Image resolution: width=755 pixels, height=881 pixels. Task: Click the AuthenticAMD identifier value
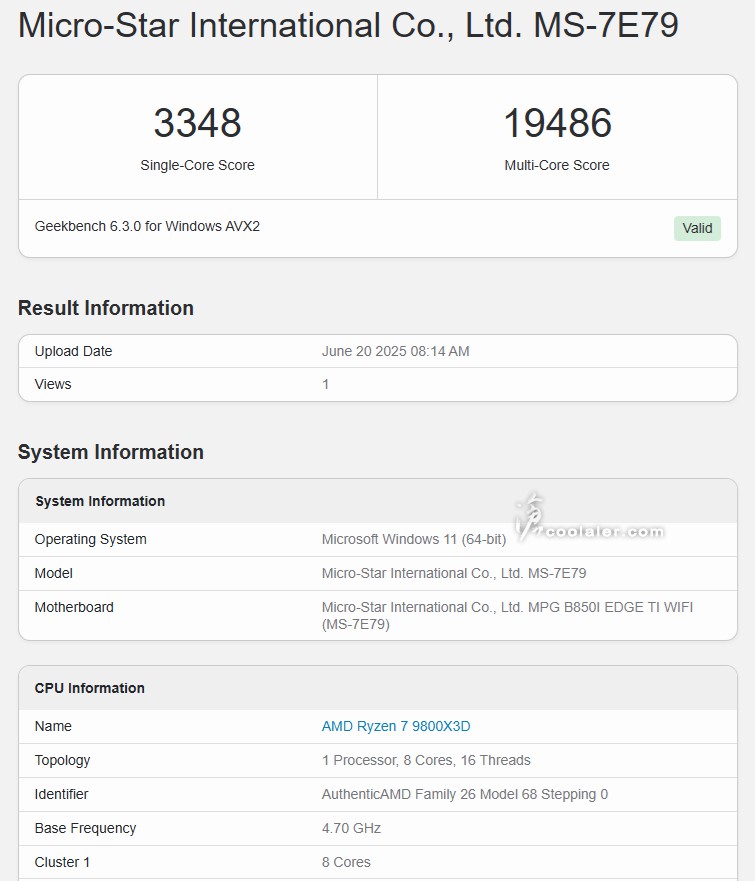464,794
